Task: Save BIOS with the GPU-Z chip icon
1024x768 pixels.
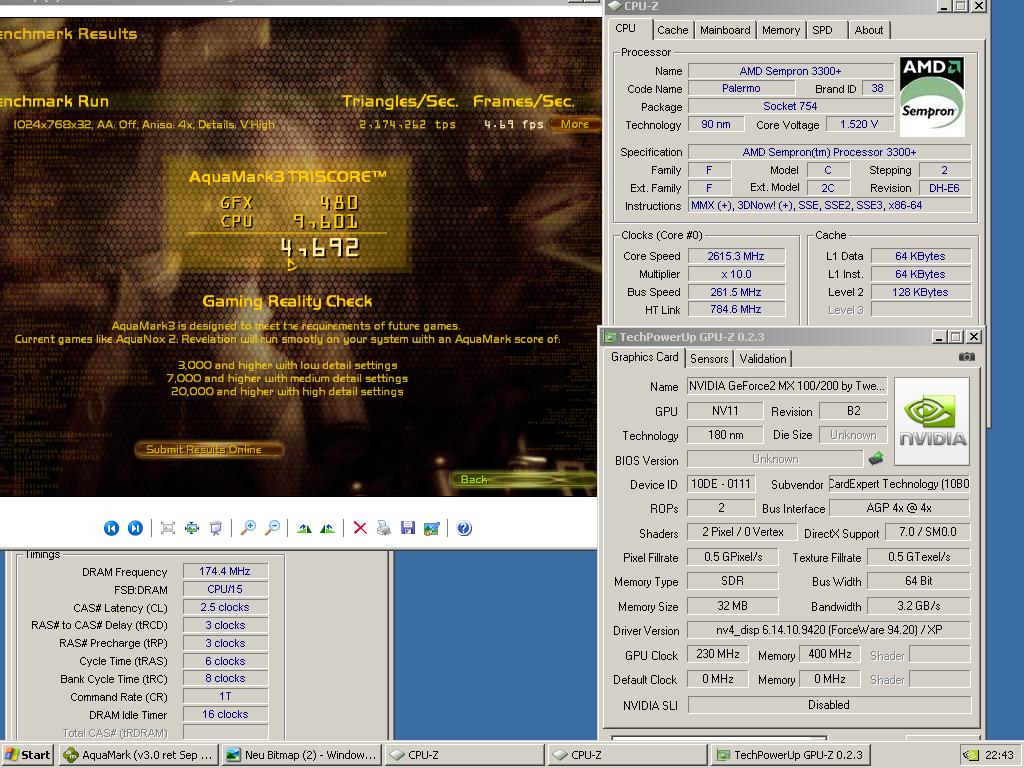Action: (x=876, y=458)
